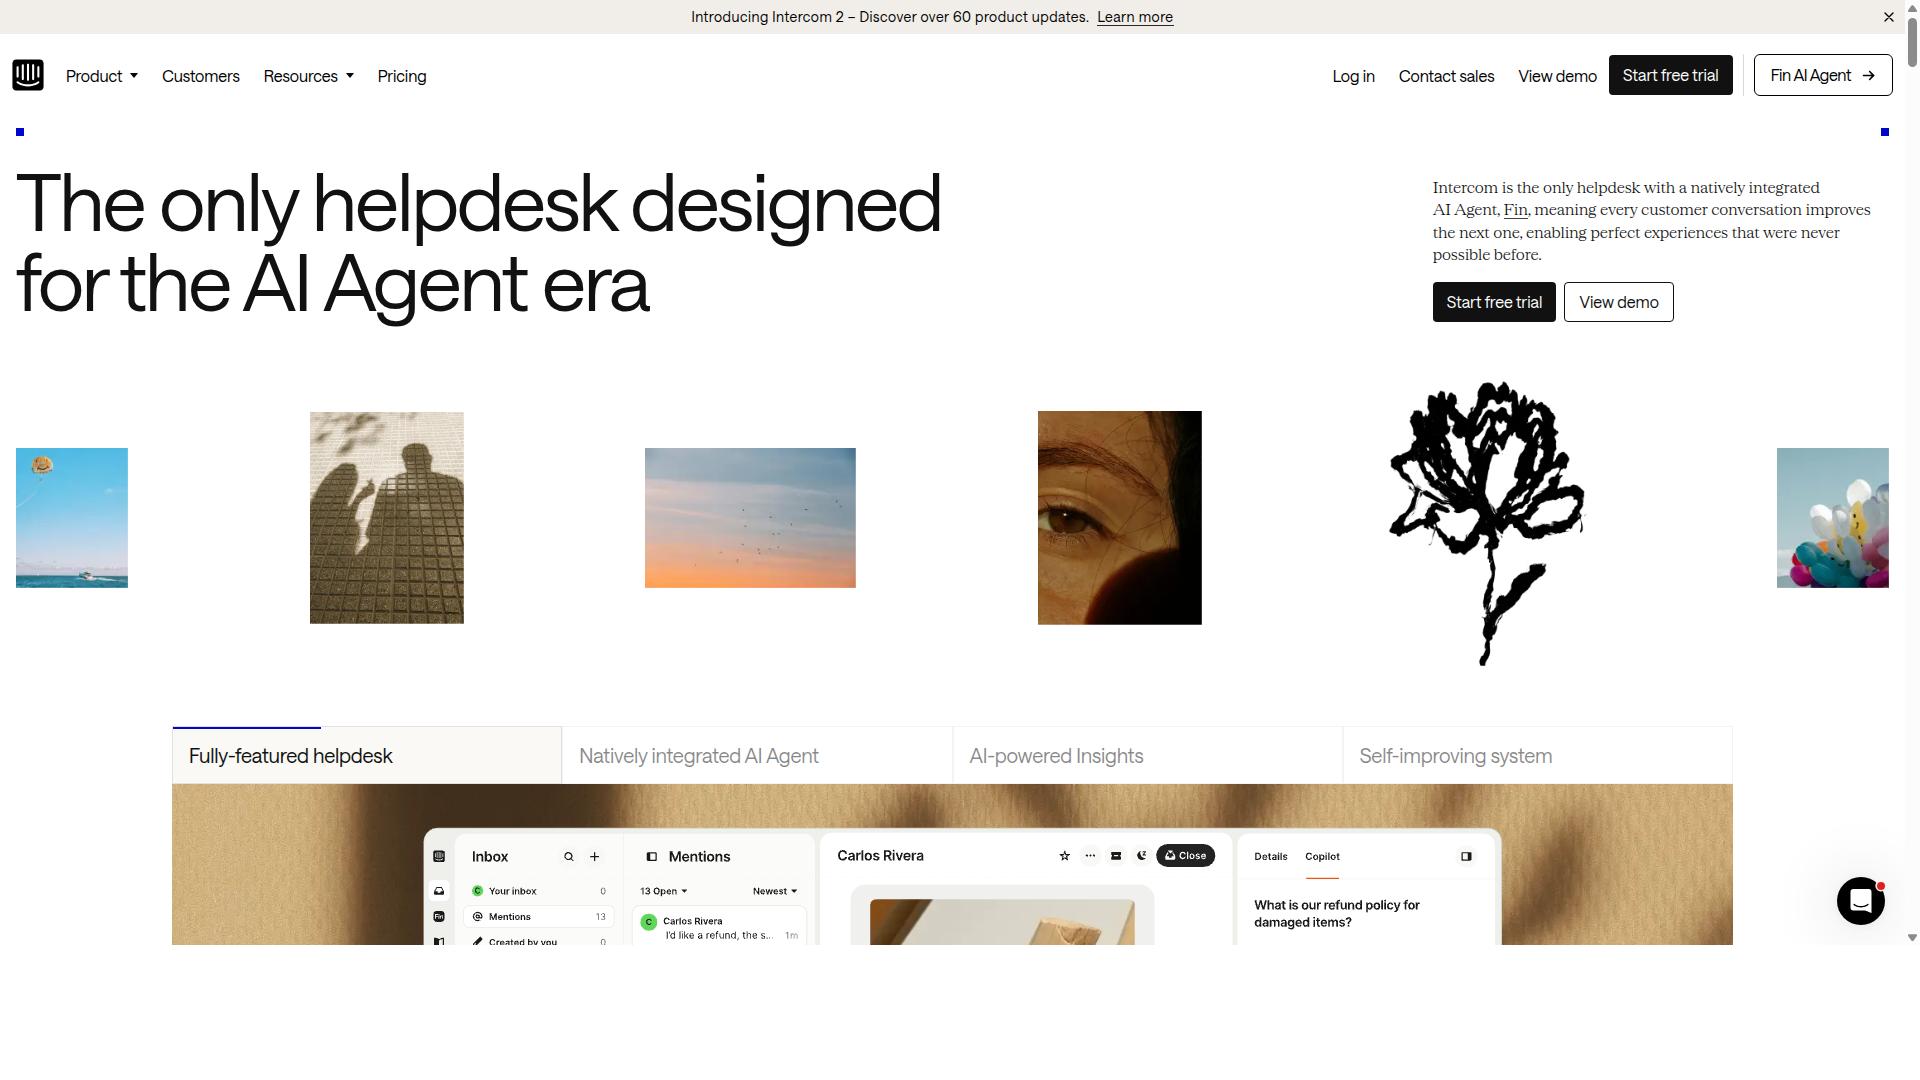Click the arrow on Fin AI Agent button
The image size is (1920, 1080).
1868,76
